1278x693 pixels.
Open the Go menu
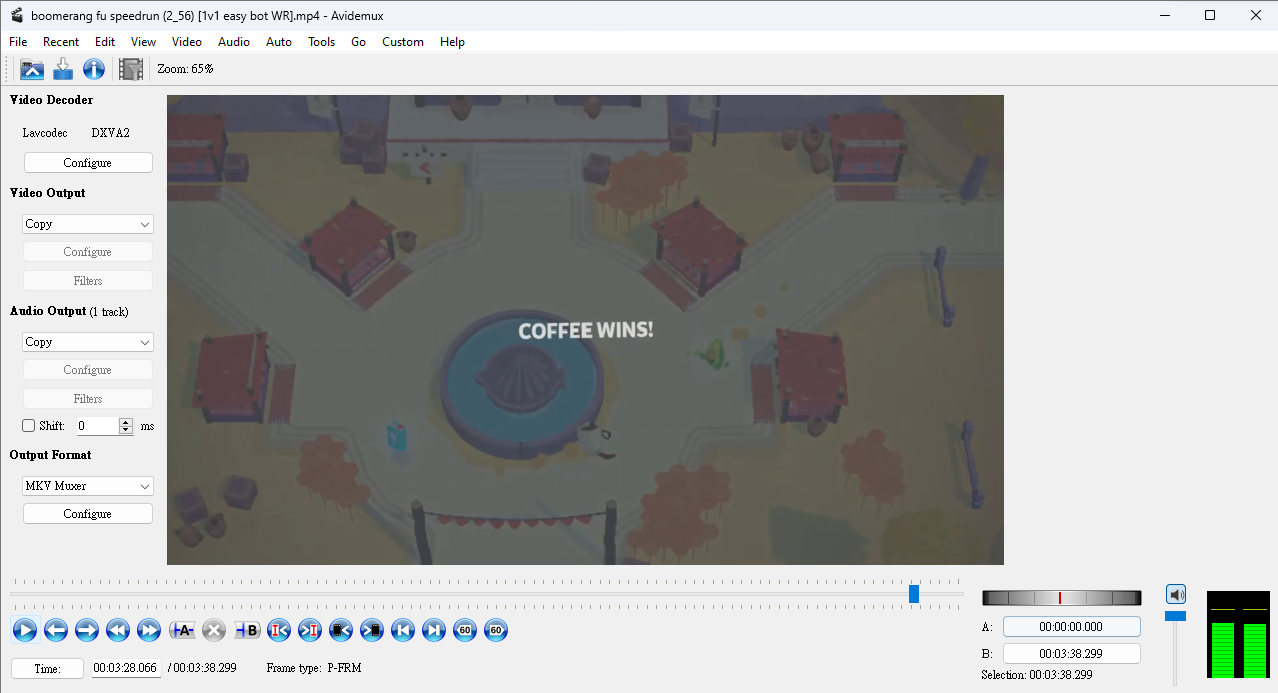point(358,42)
